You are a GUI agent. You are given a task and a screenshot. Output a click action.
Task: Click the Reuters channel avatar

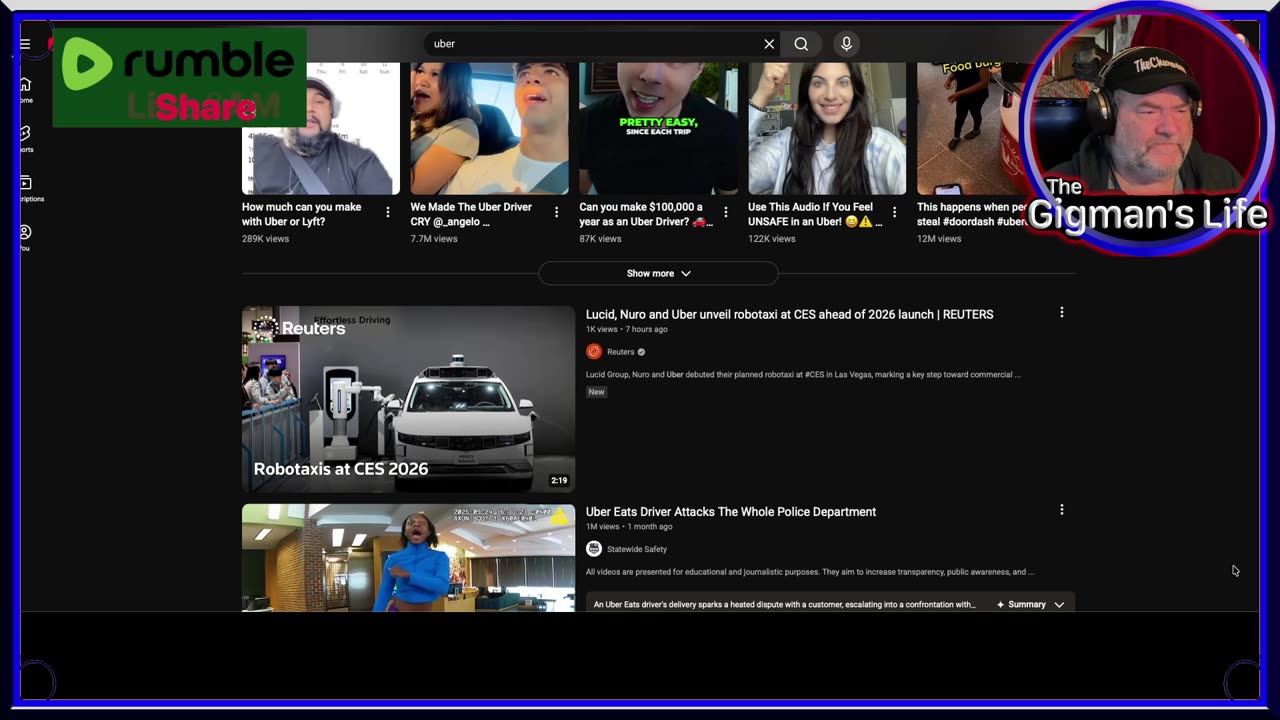coord(594,352)
